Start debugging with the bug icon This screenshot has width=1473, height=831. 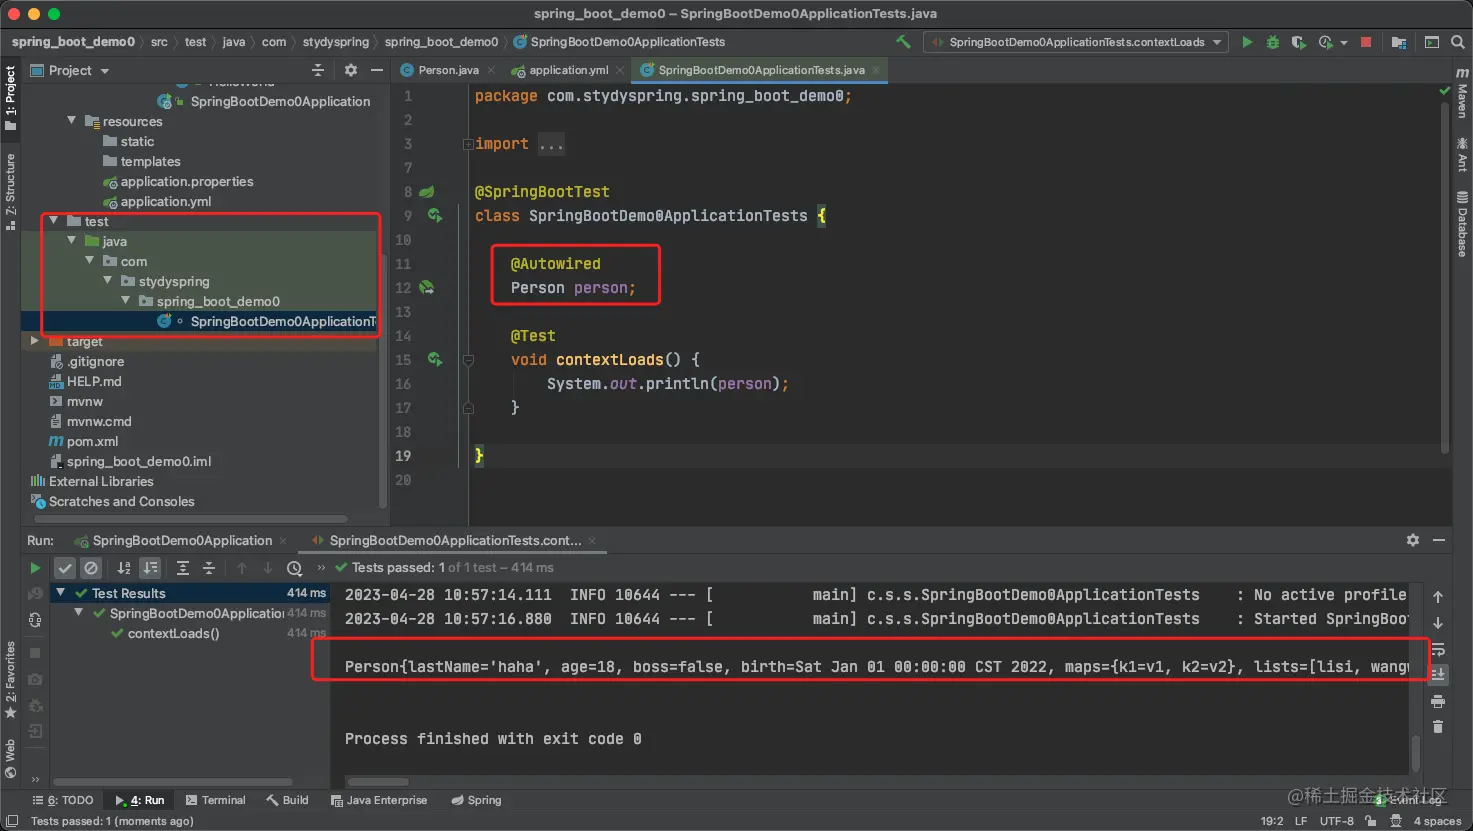point(1273,42)
